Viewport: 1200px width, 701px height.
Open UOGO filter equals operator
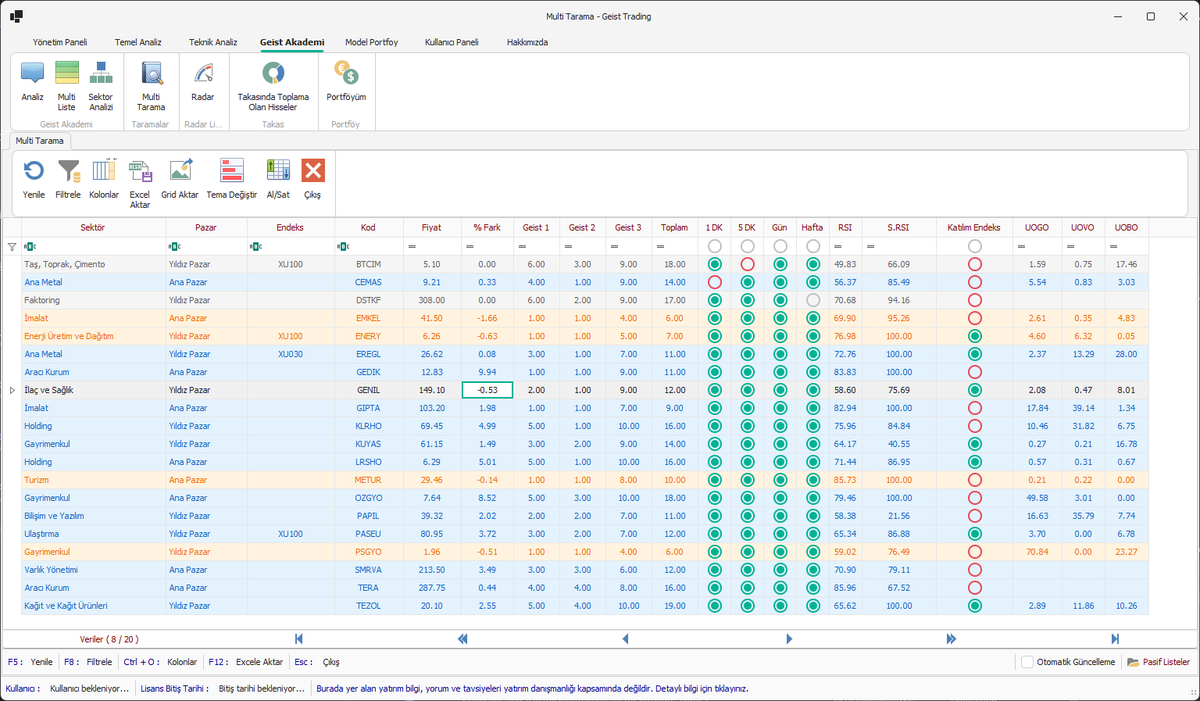point(1022,246)
